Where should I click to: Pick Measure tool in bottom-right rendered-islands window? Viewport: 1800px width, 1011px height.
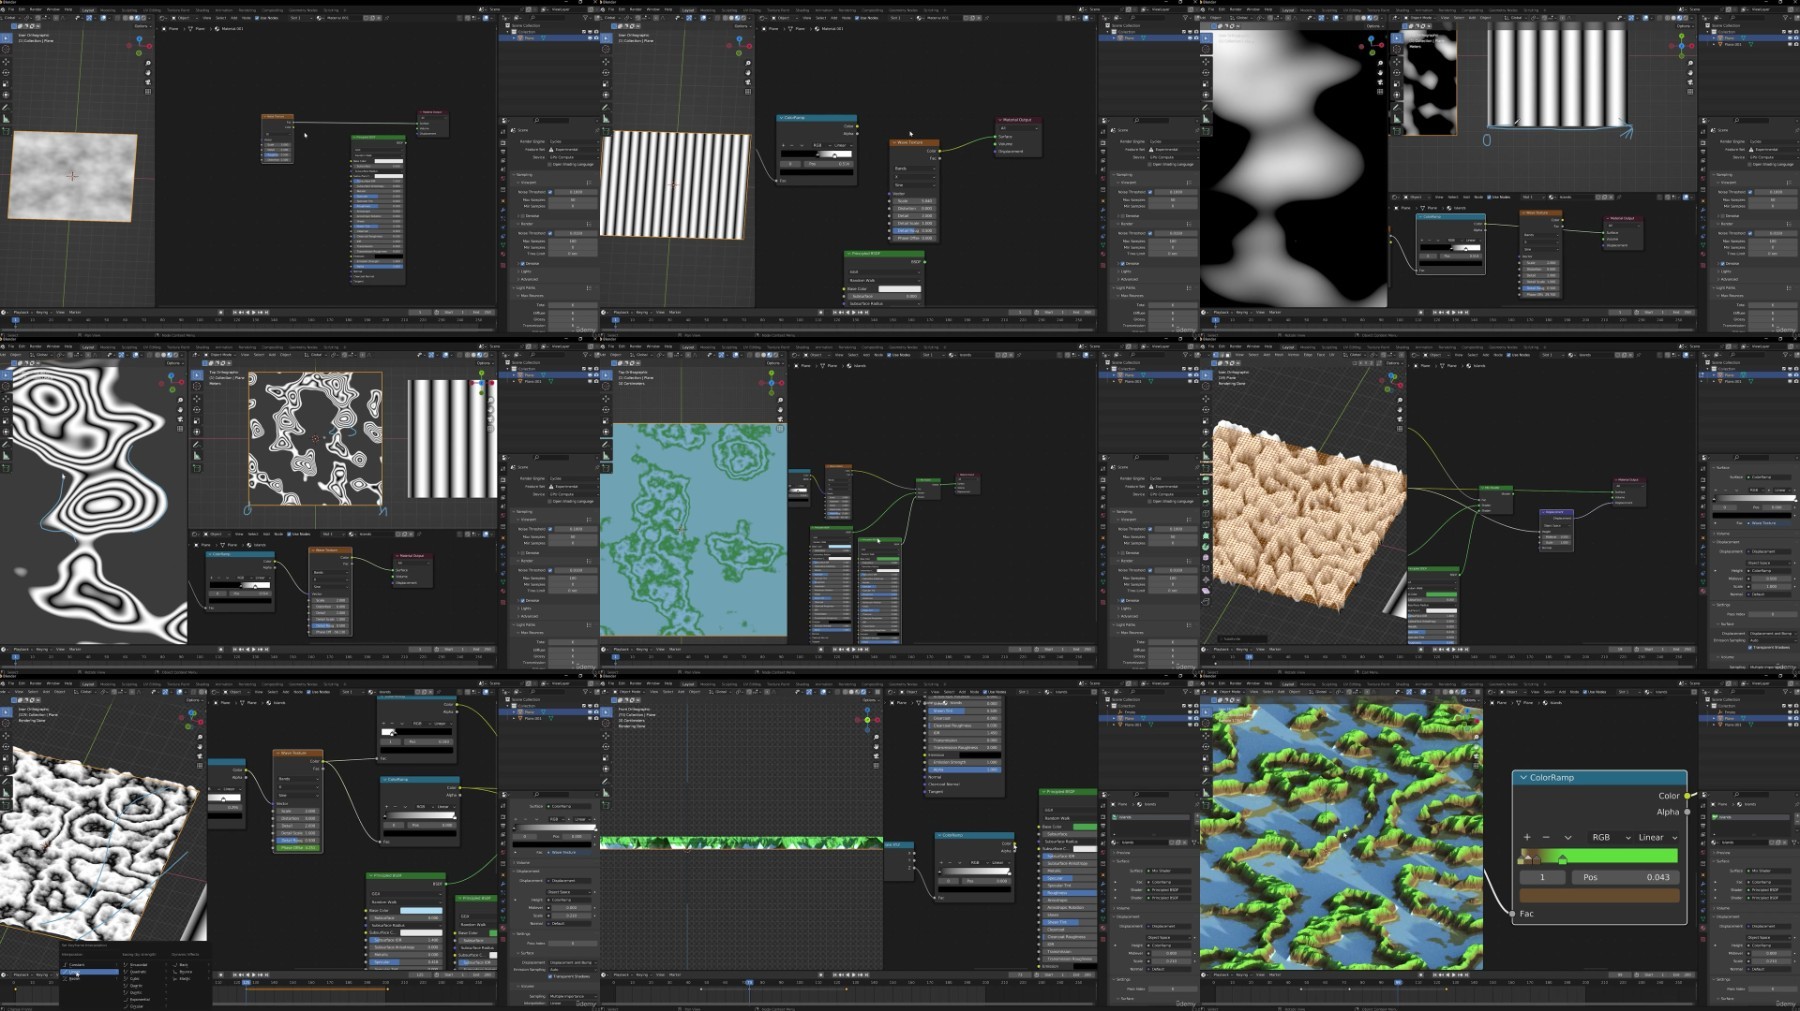tap(1206, 793)
